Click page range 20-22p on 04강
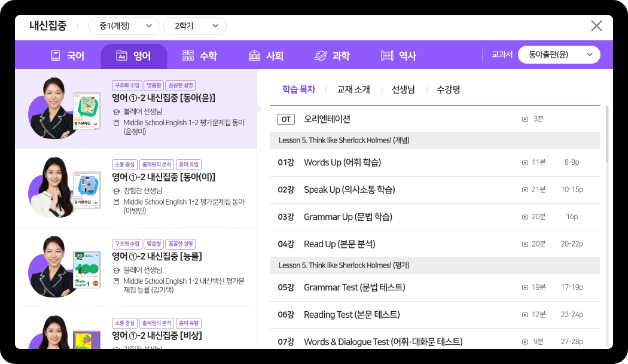628x364 pixels. click(x=572, y=244)
